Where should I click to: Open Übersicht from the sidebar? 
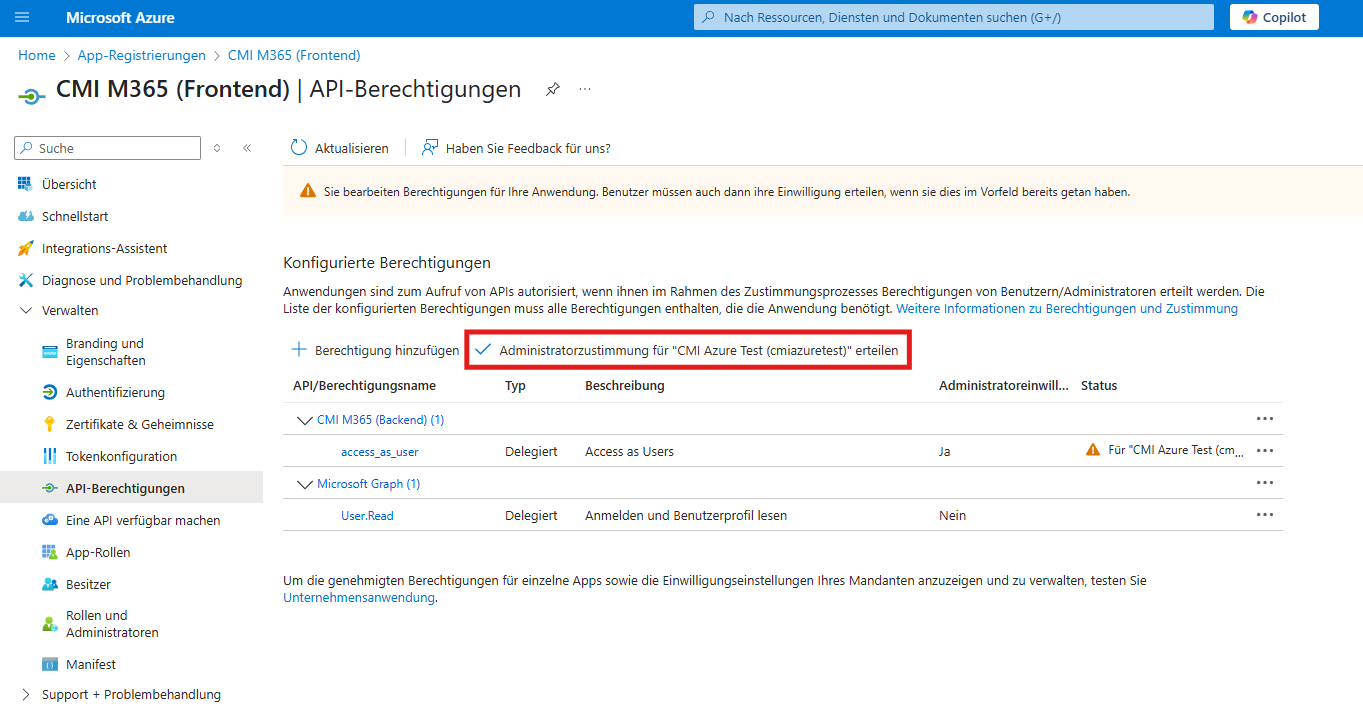(68, 183)
